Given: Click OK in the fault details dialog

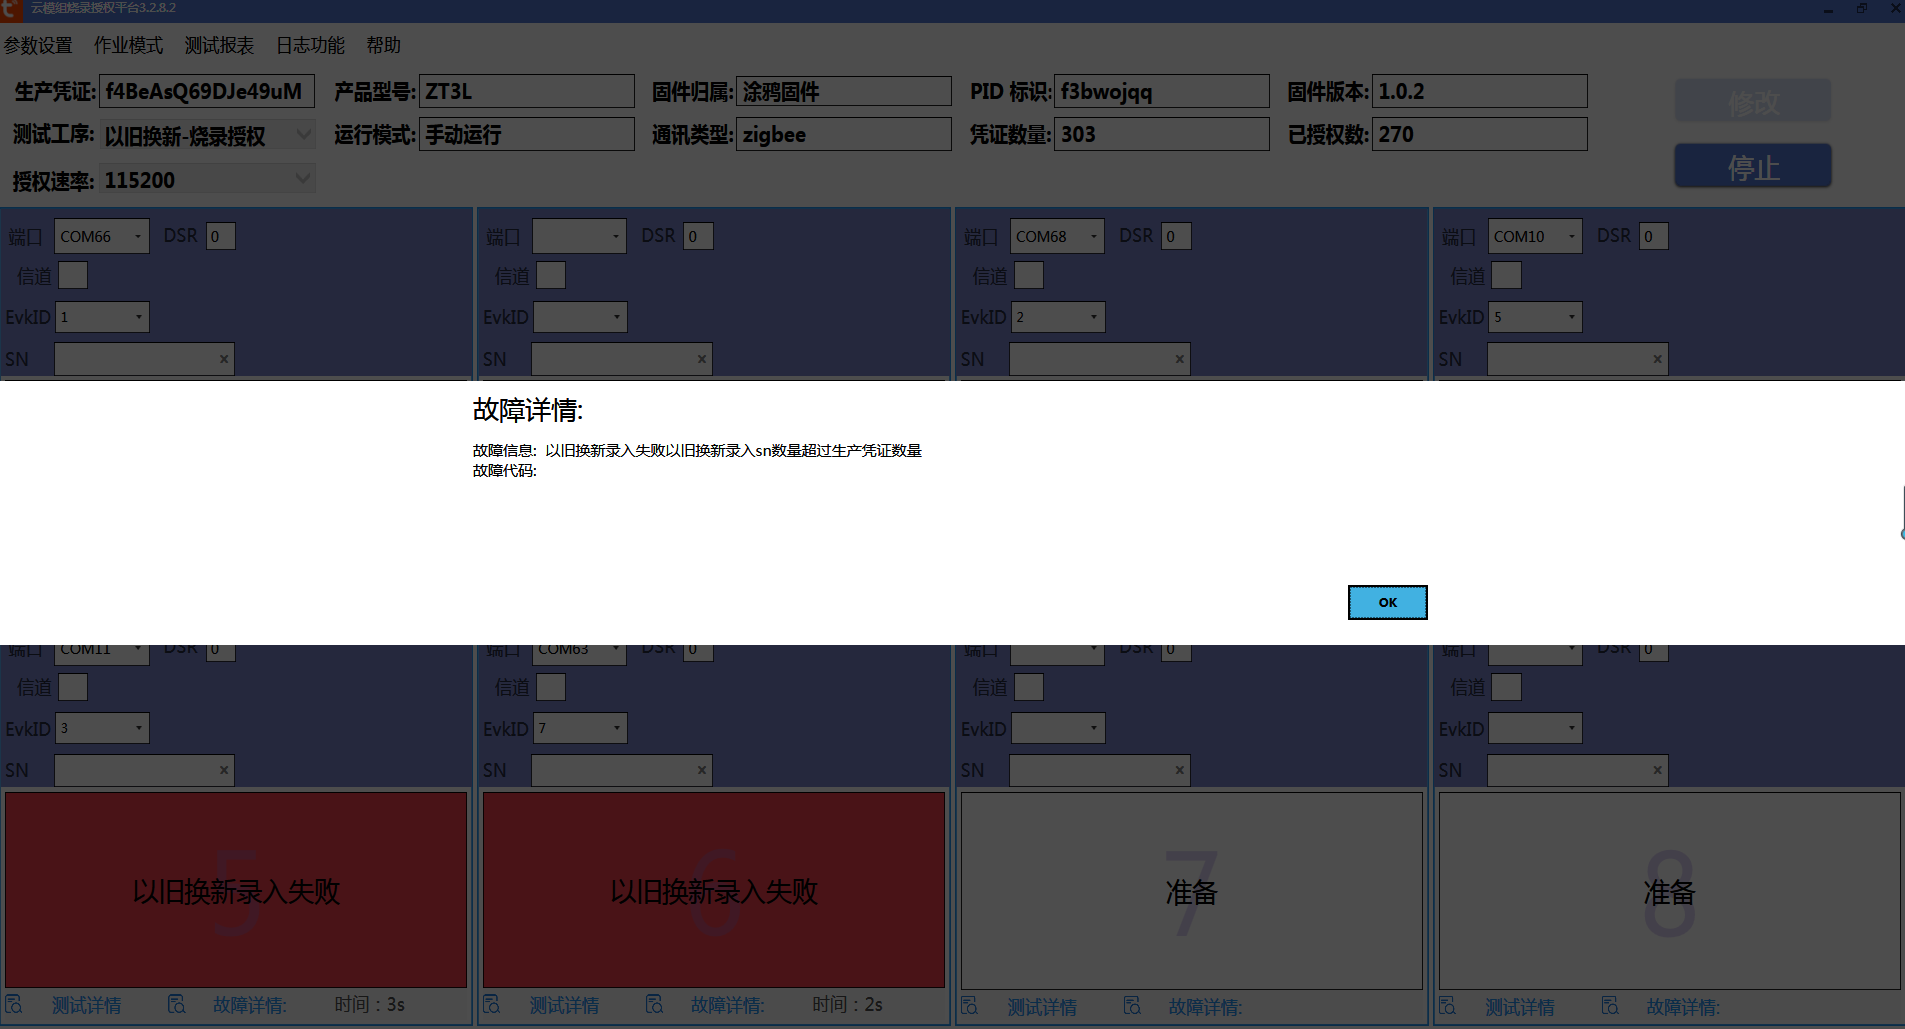Looking at the screenshot, I should click(1387, 602).
